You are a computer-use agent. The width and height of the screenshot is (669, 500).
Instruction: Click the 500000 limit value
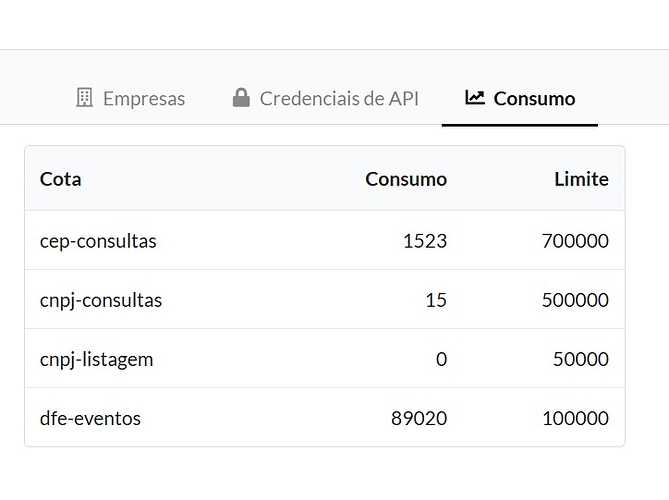click(x=575, y=300)
